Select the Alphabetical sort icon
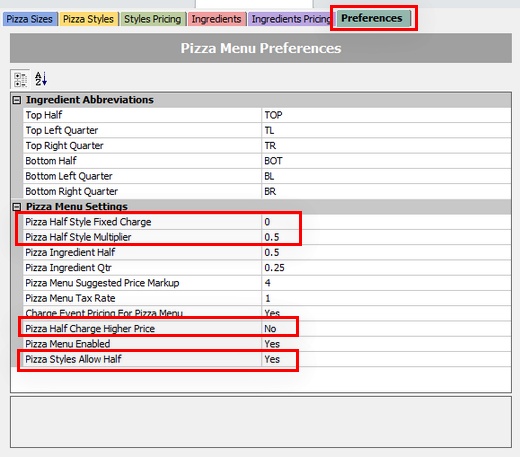Viewport: 520px width, 457px height. (x=41, y=79)
